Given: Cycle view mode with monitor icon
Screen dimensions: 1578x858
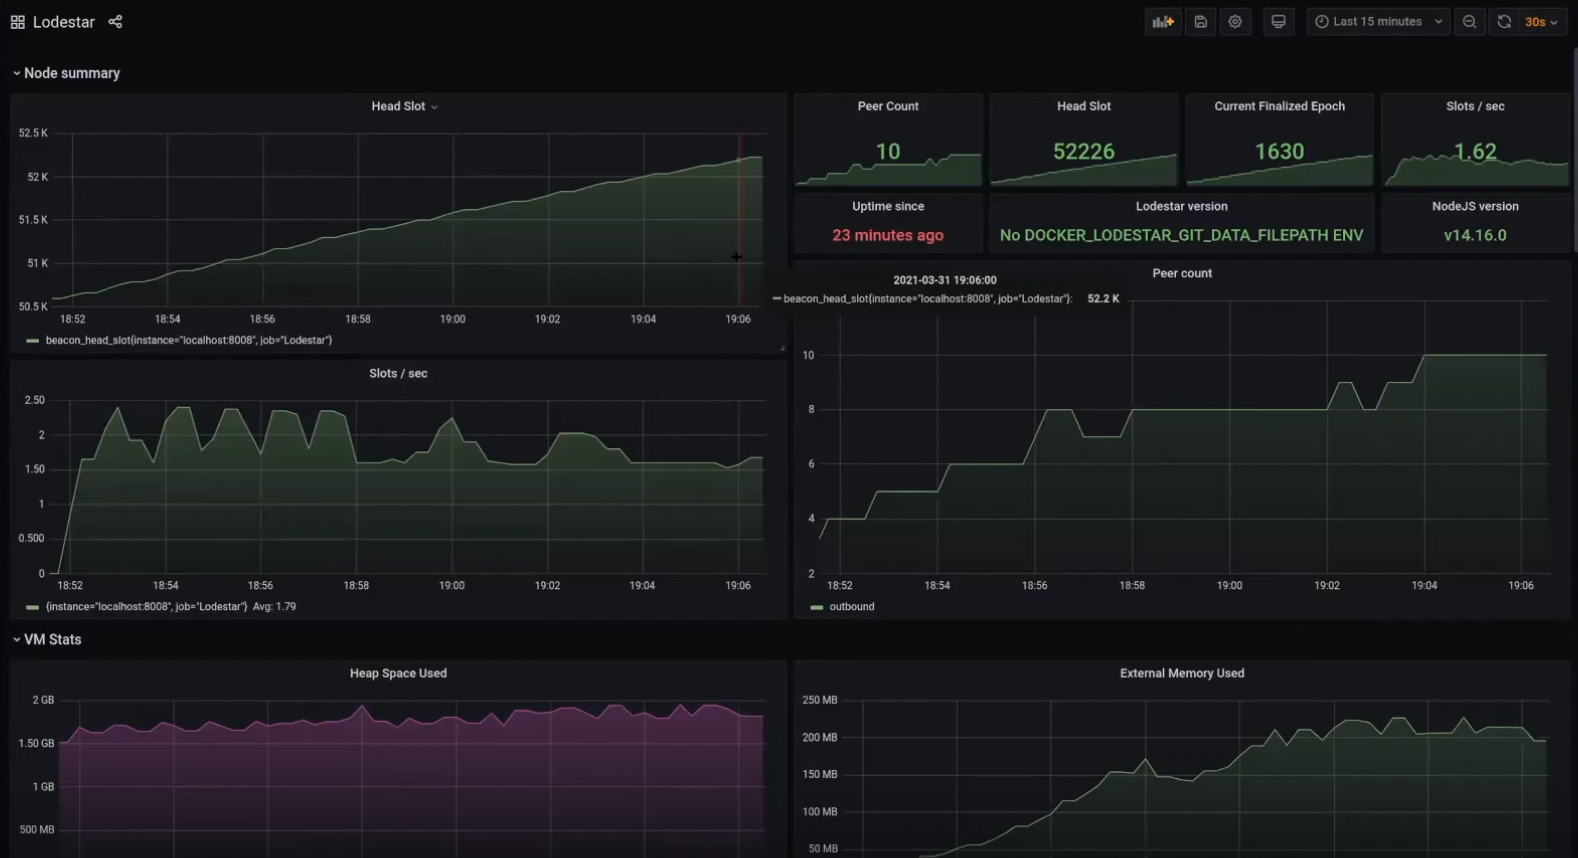Looking at the screenshot, I should pos(1278,22).
